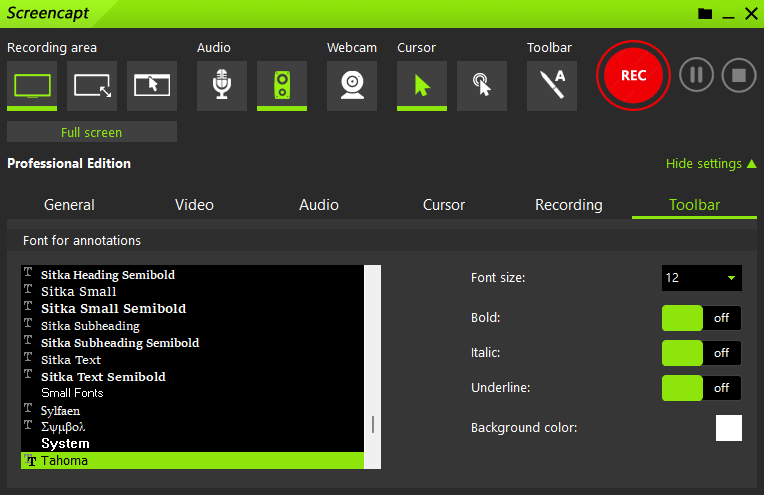The image size is (764, 495).
Task: Select the Symbol font entry
Action: click(x=192, y=427)
